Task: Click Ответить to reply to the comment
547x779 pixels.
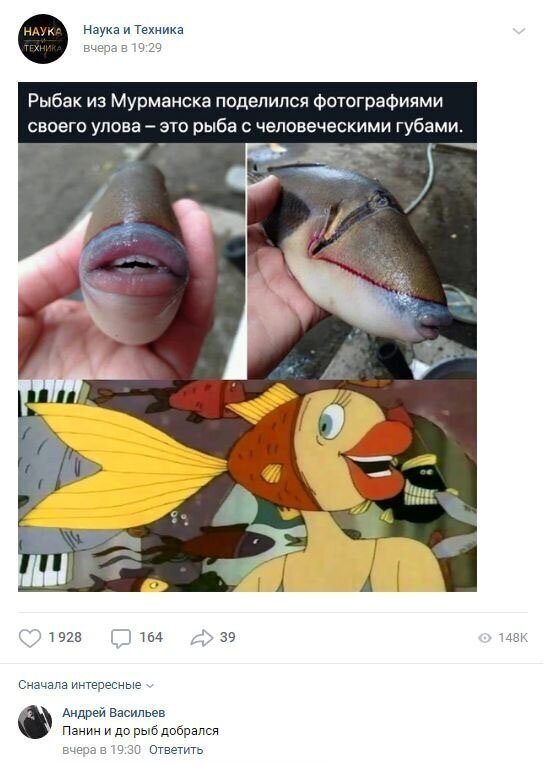Action: tap(176, 749)
